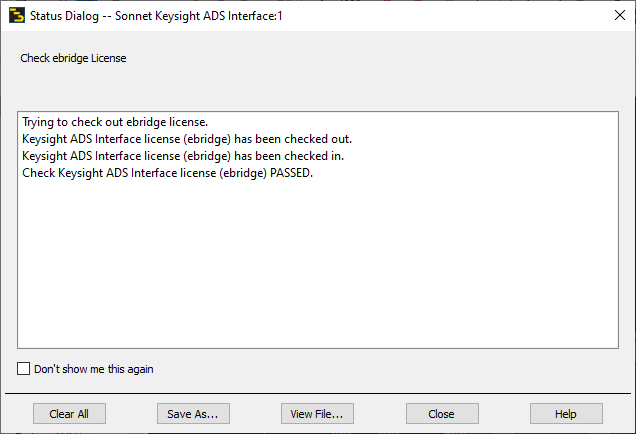Screen dimensions: 636x434
Task: Clear all messages with Clear All button
Action: (x=69, y=414)
